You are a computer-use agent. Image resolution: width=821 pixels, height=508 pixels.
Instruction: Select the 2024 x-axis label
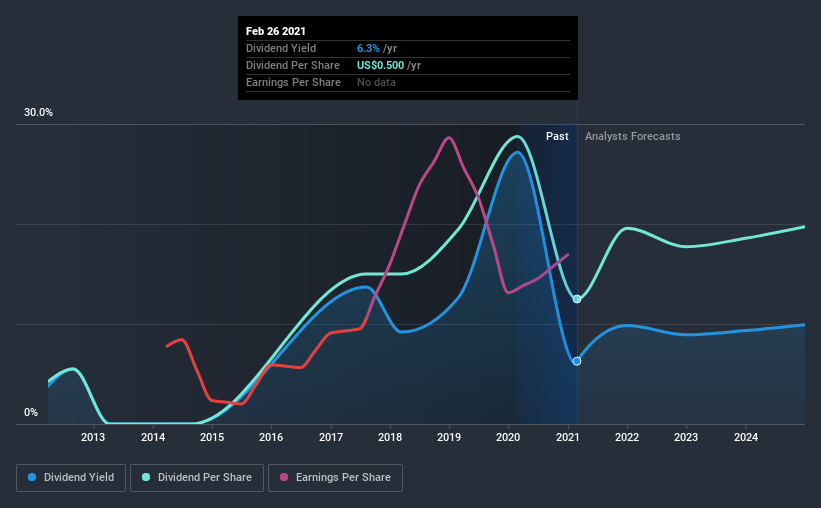coord(746,437)
